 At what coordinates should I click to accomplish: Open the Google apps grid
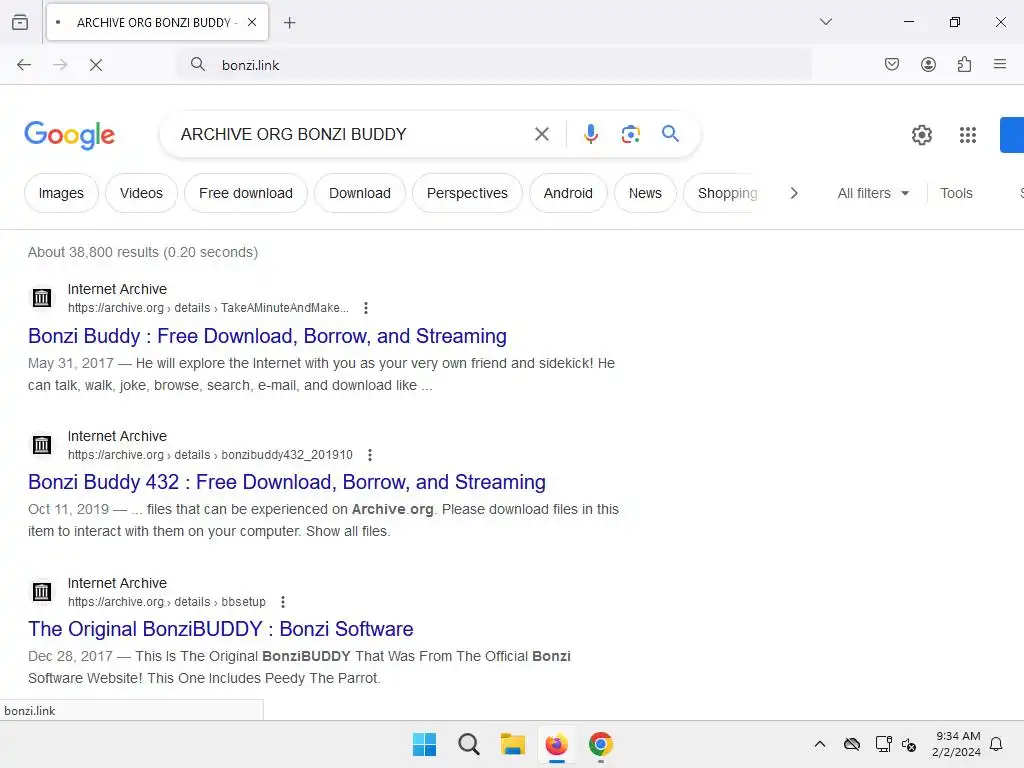click(x=968, y=135)
